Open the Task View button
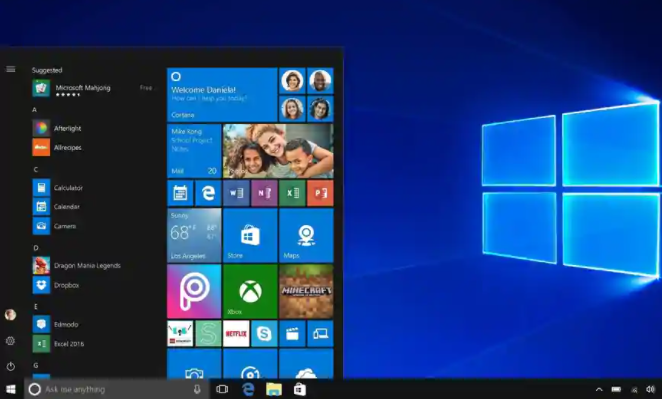 tap(222, 389)
